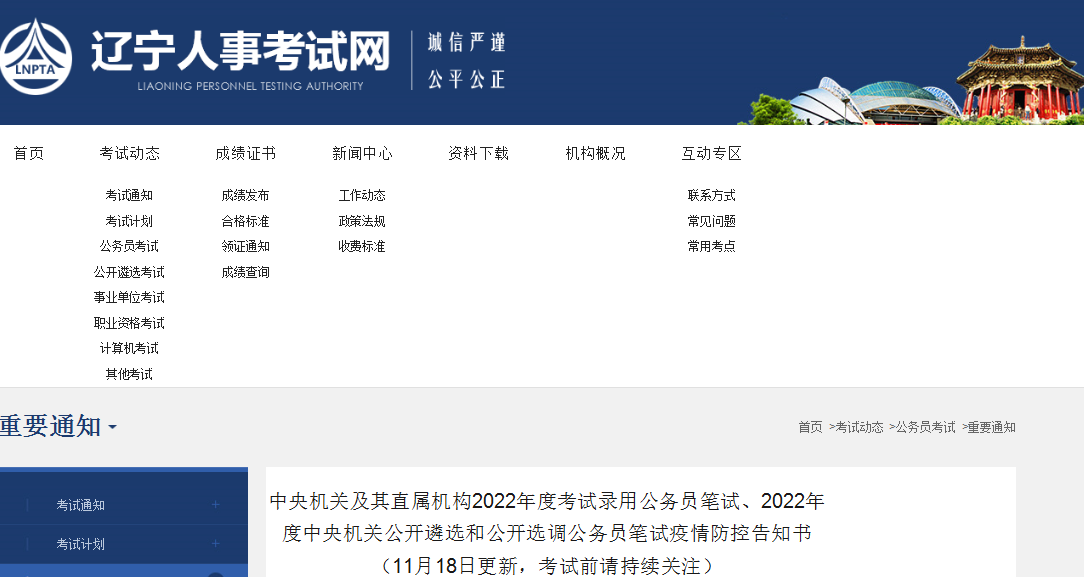Open 考试计划 in the left sidebar

point(81,544)
